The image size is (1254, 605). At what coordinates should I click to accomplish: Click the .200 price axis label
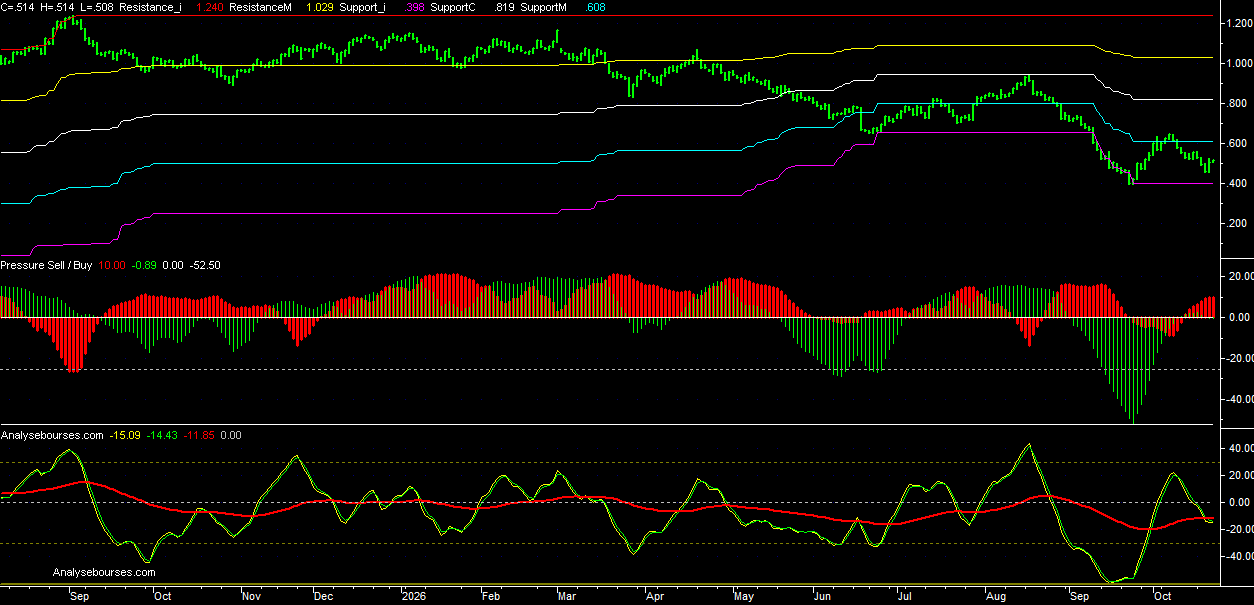[x=1239, y=223]
